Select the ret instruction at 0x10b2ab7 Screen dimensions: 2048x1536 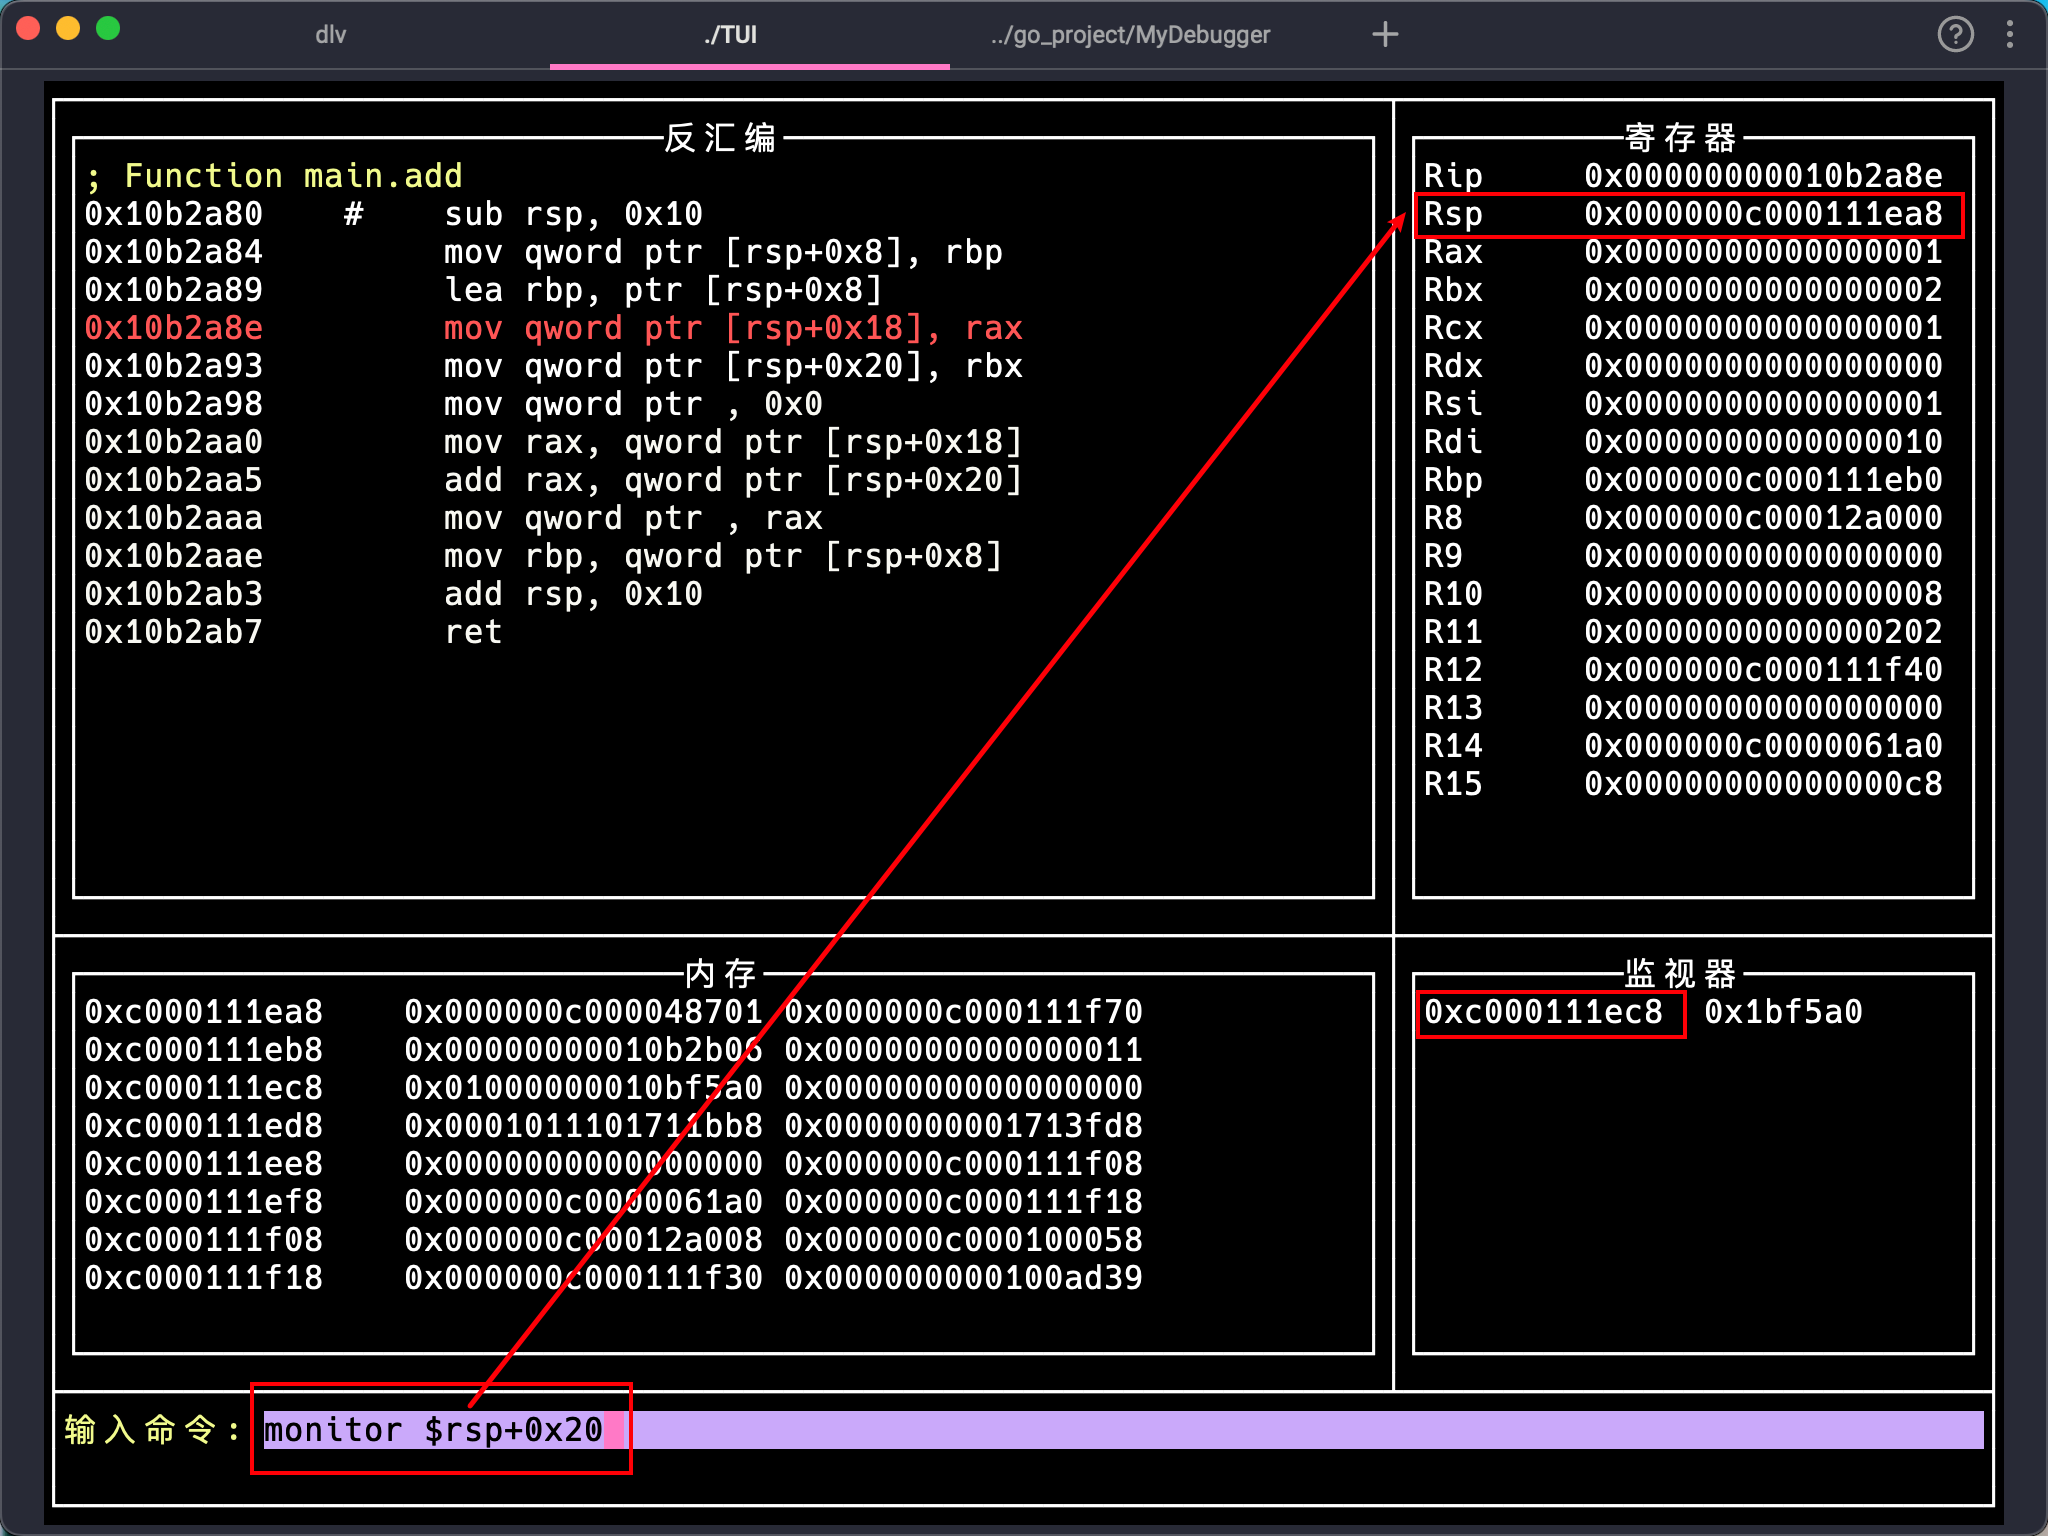pos(473,632)
